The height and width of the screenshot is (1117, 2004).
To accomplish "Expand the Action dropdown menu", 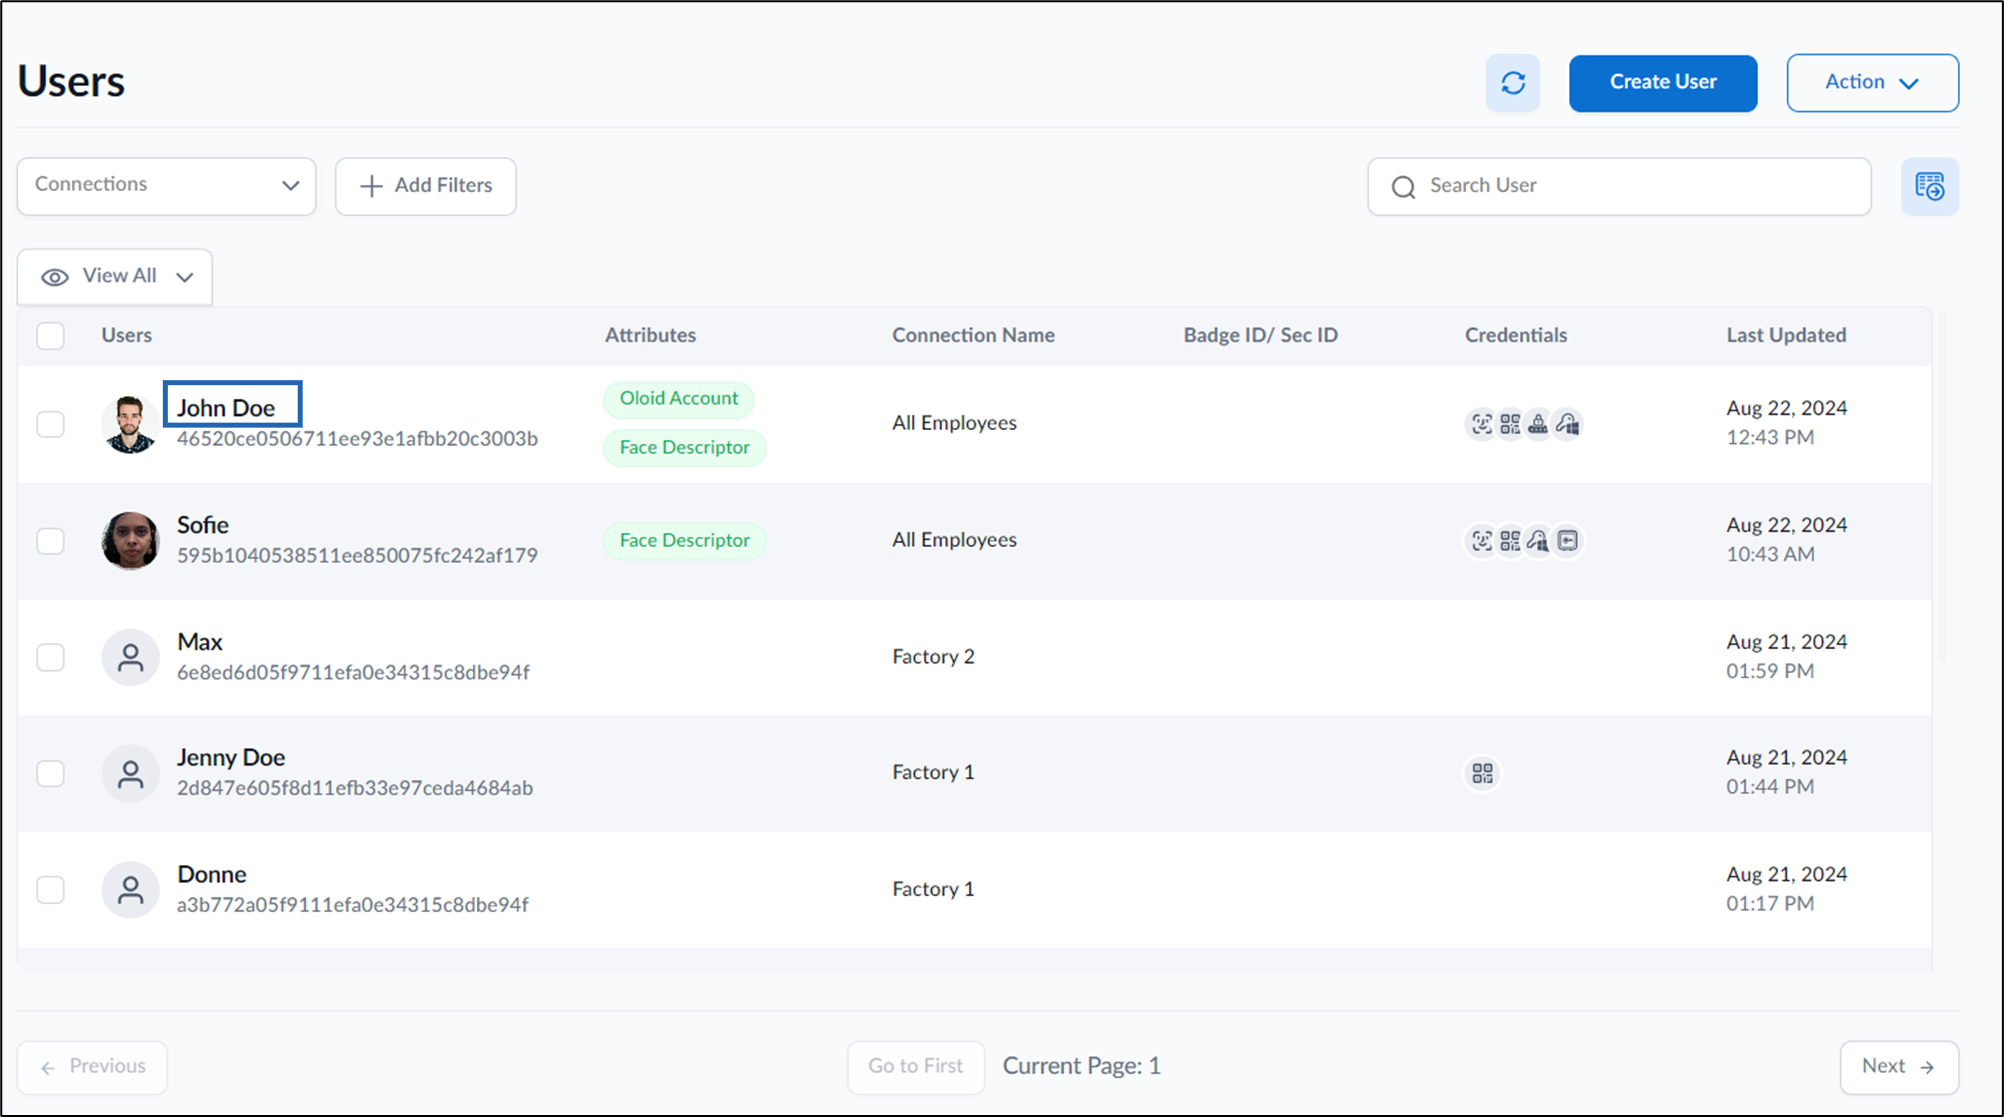I will (x=1872, y=83).
